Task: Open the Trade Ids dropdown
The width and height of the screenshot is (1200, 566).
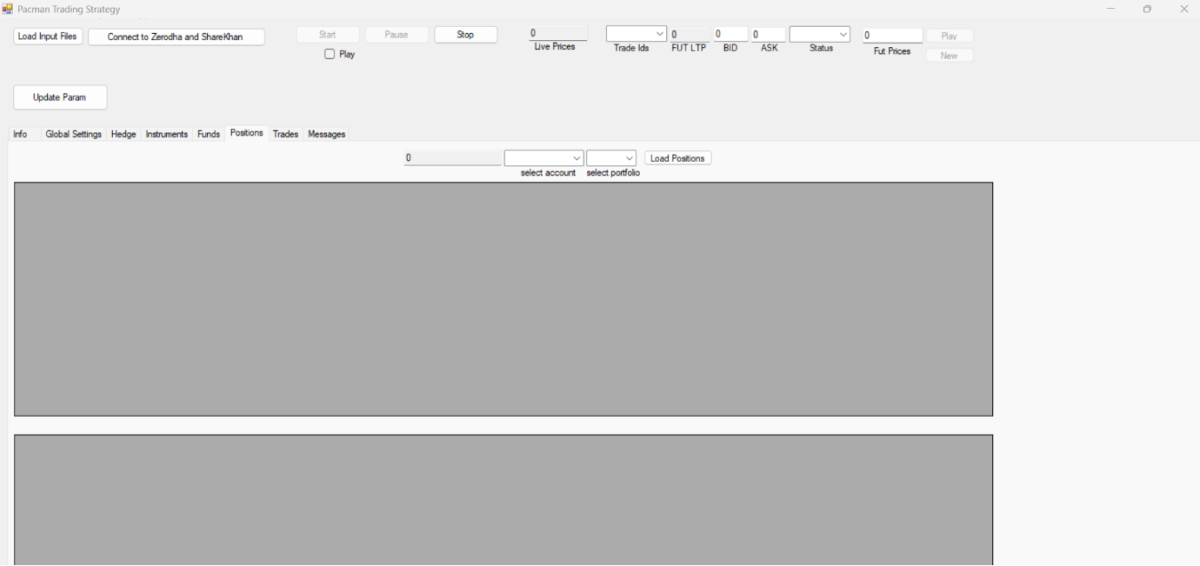Action: (636, 34)
